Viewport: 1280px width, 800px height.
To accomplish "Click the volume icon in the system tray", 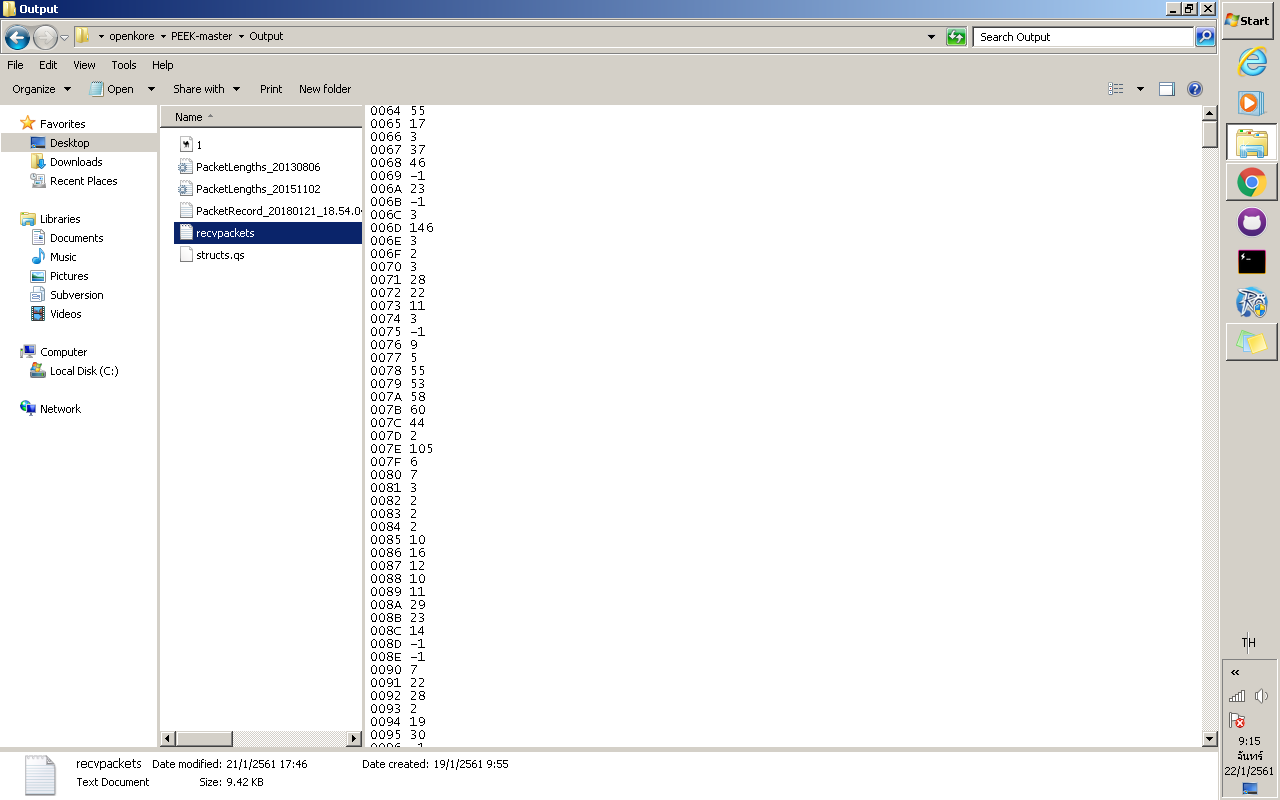I will [x=1259, y=697].
